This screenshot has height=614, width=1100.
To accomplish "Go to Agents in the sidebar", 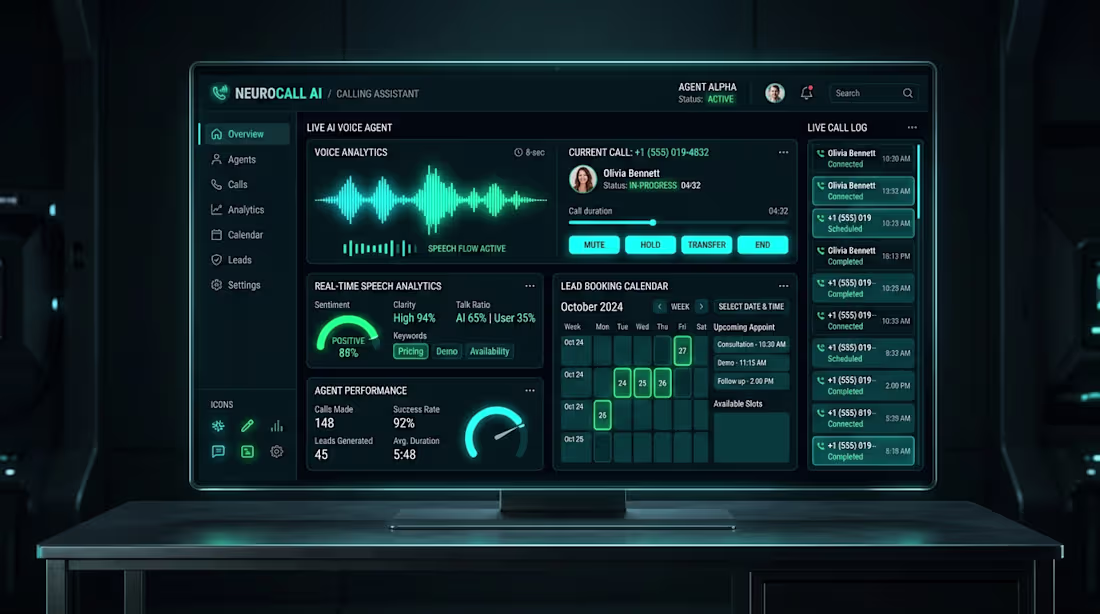I will tap(234, 159).
